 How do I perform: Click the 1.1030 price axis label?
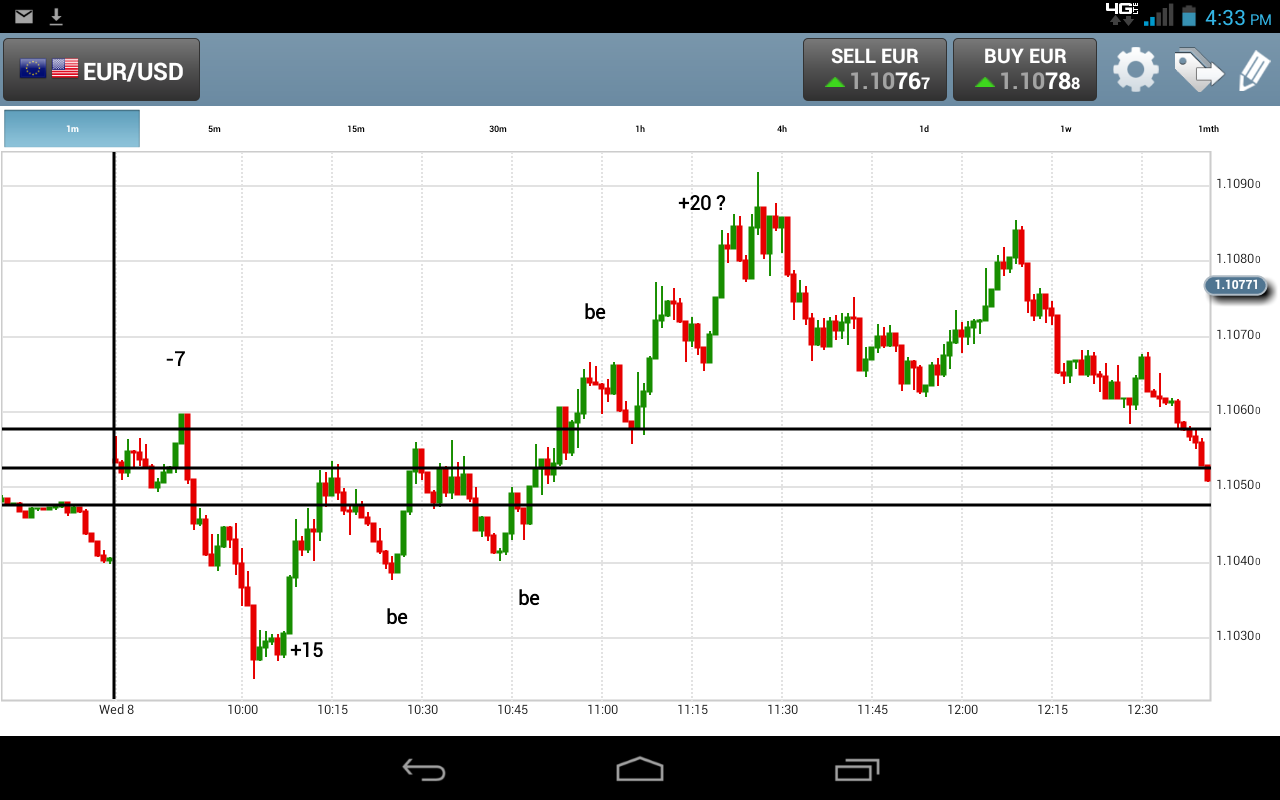[x=1238, y=636]
